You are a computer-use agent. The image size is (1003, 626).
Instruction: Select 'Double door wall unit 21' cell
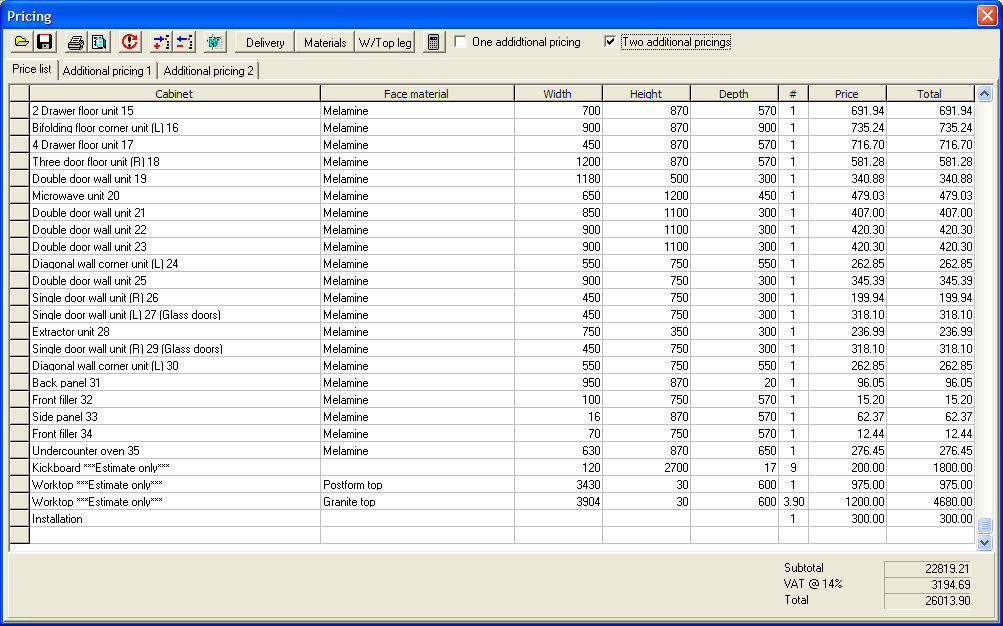174,212
